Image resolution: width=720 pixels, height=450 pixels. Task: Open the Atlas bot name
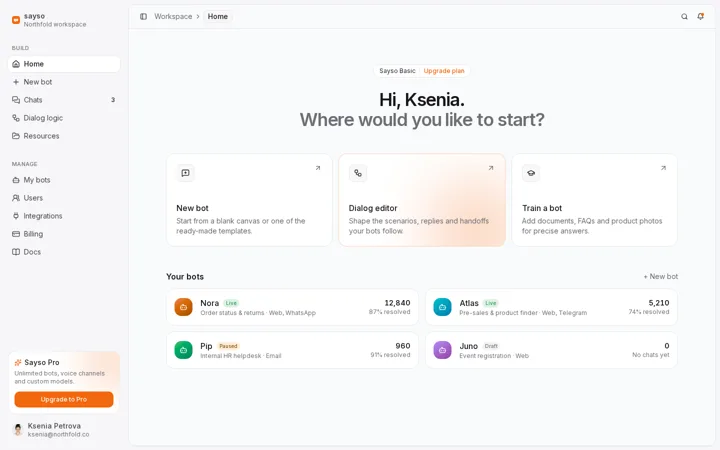coord(469,303)
